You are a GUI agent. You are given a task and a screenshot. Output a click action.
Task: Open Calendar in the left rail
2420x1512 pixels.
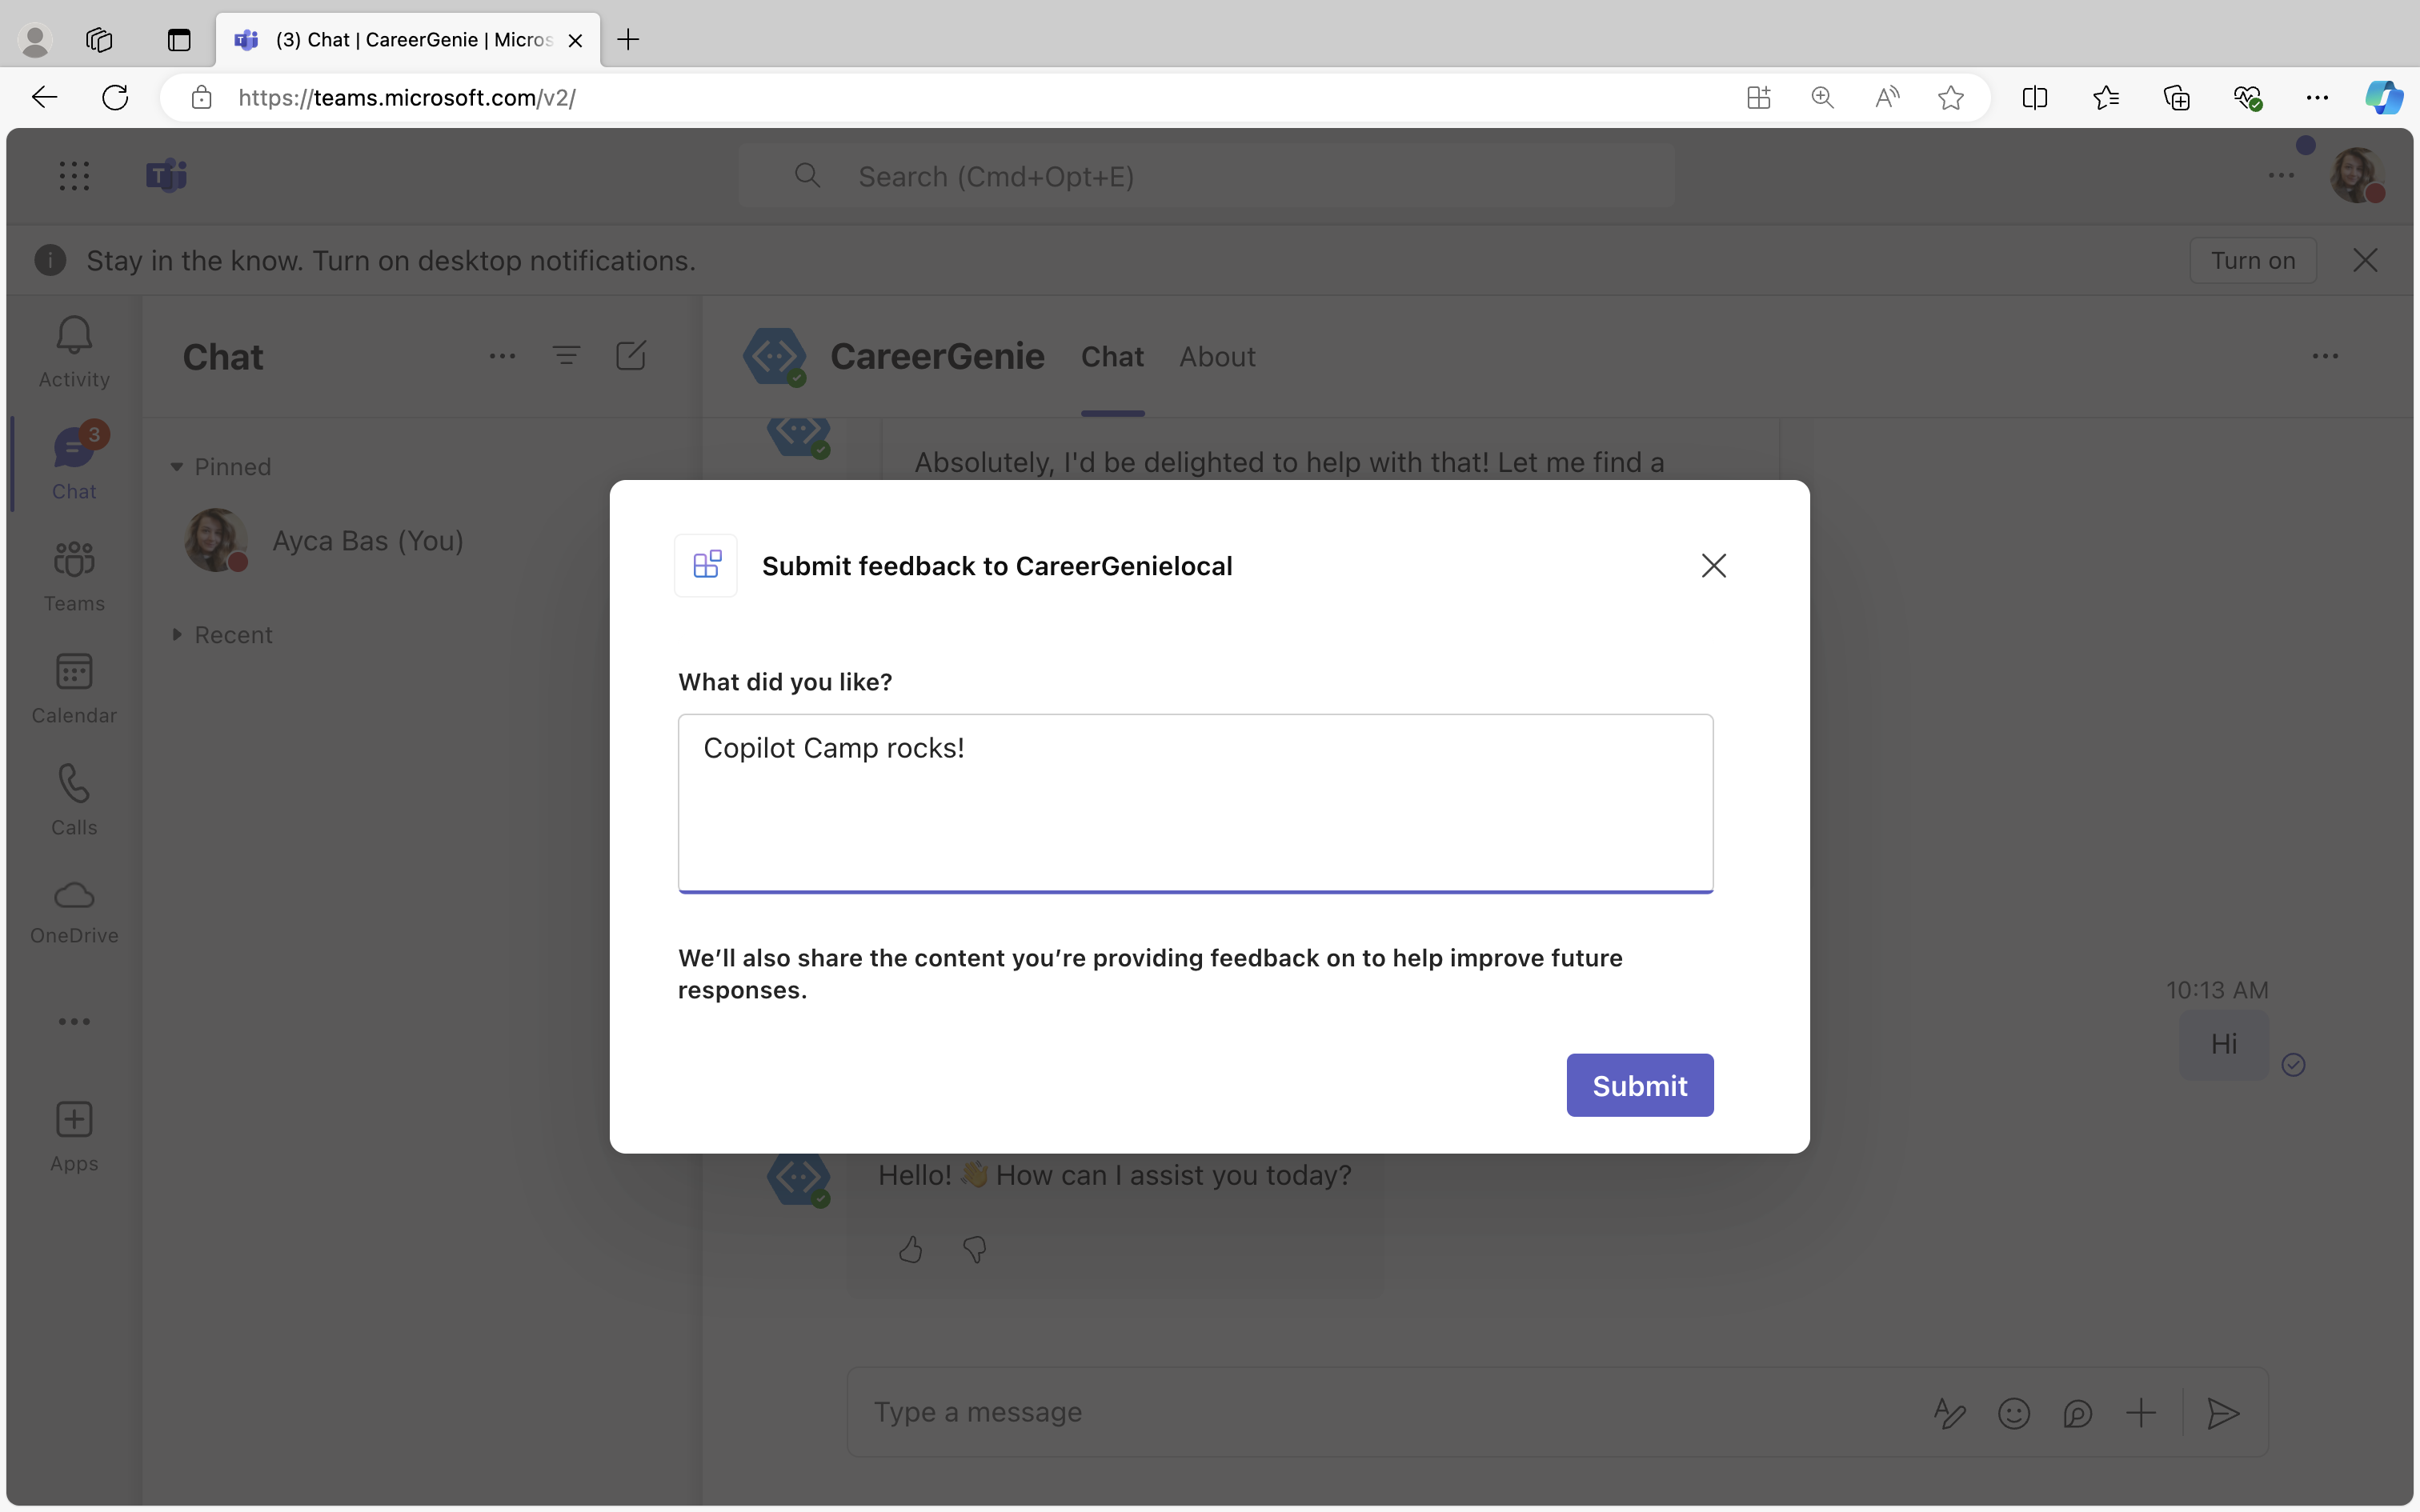click(74, 688)
